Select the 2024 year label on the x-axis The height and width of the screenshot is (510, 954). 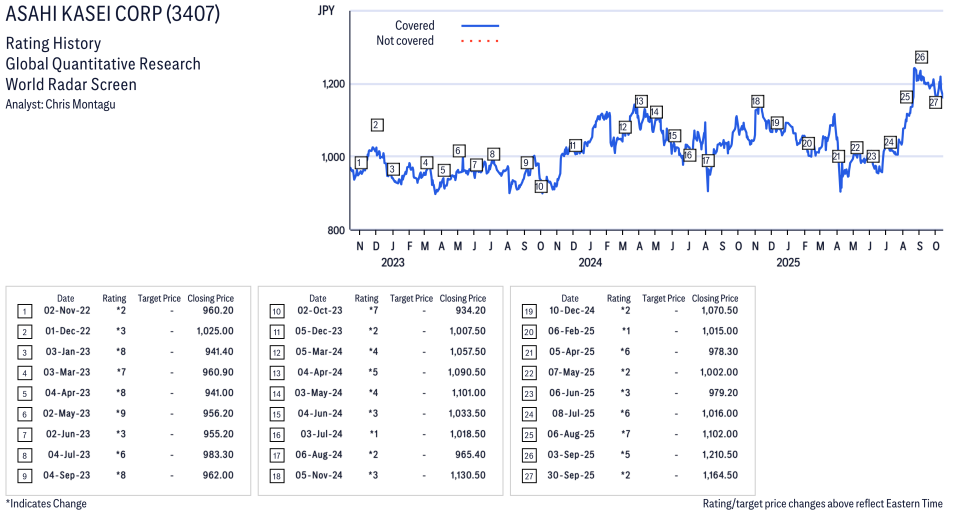590,263
